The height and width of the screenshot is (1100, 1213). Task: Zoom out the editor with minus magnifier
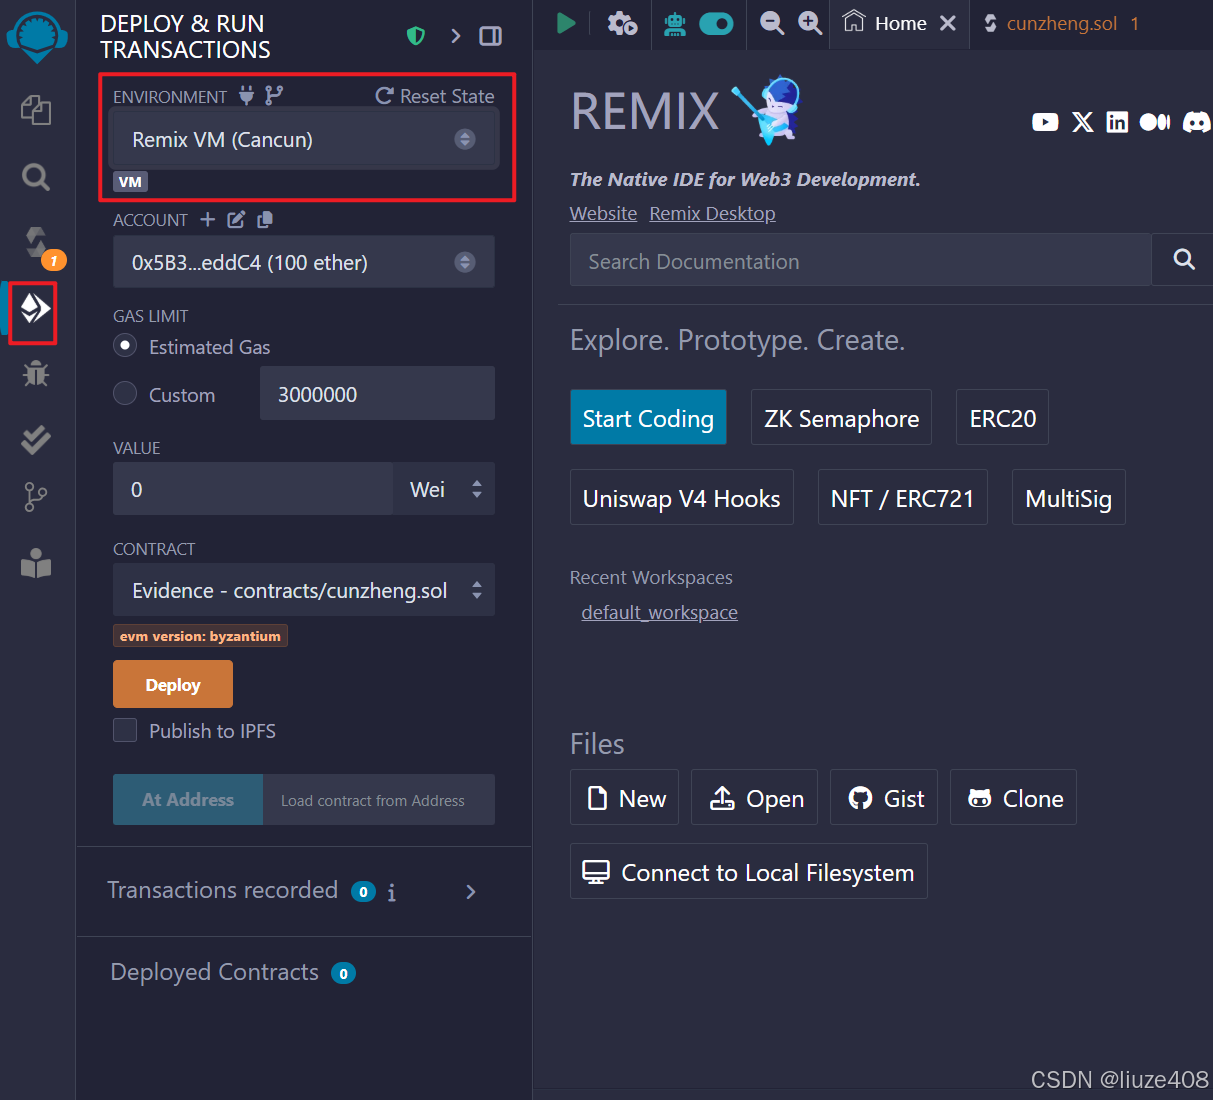click(x=771, y=23)
